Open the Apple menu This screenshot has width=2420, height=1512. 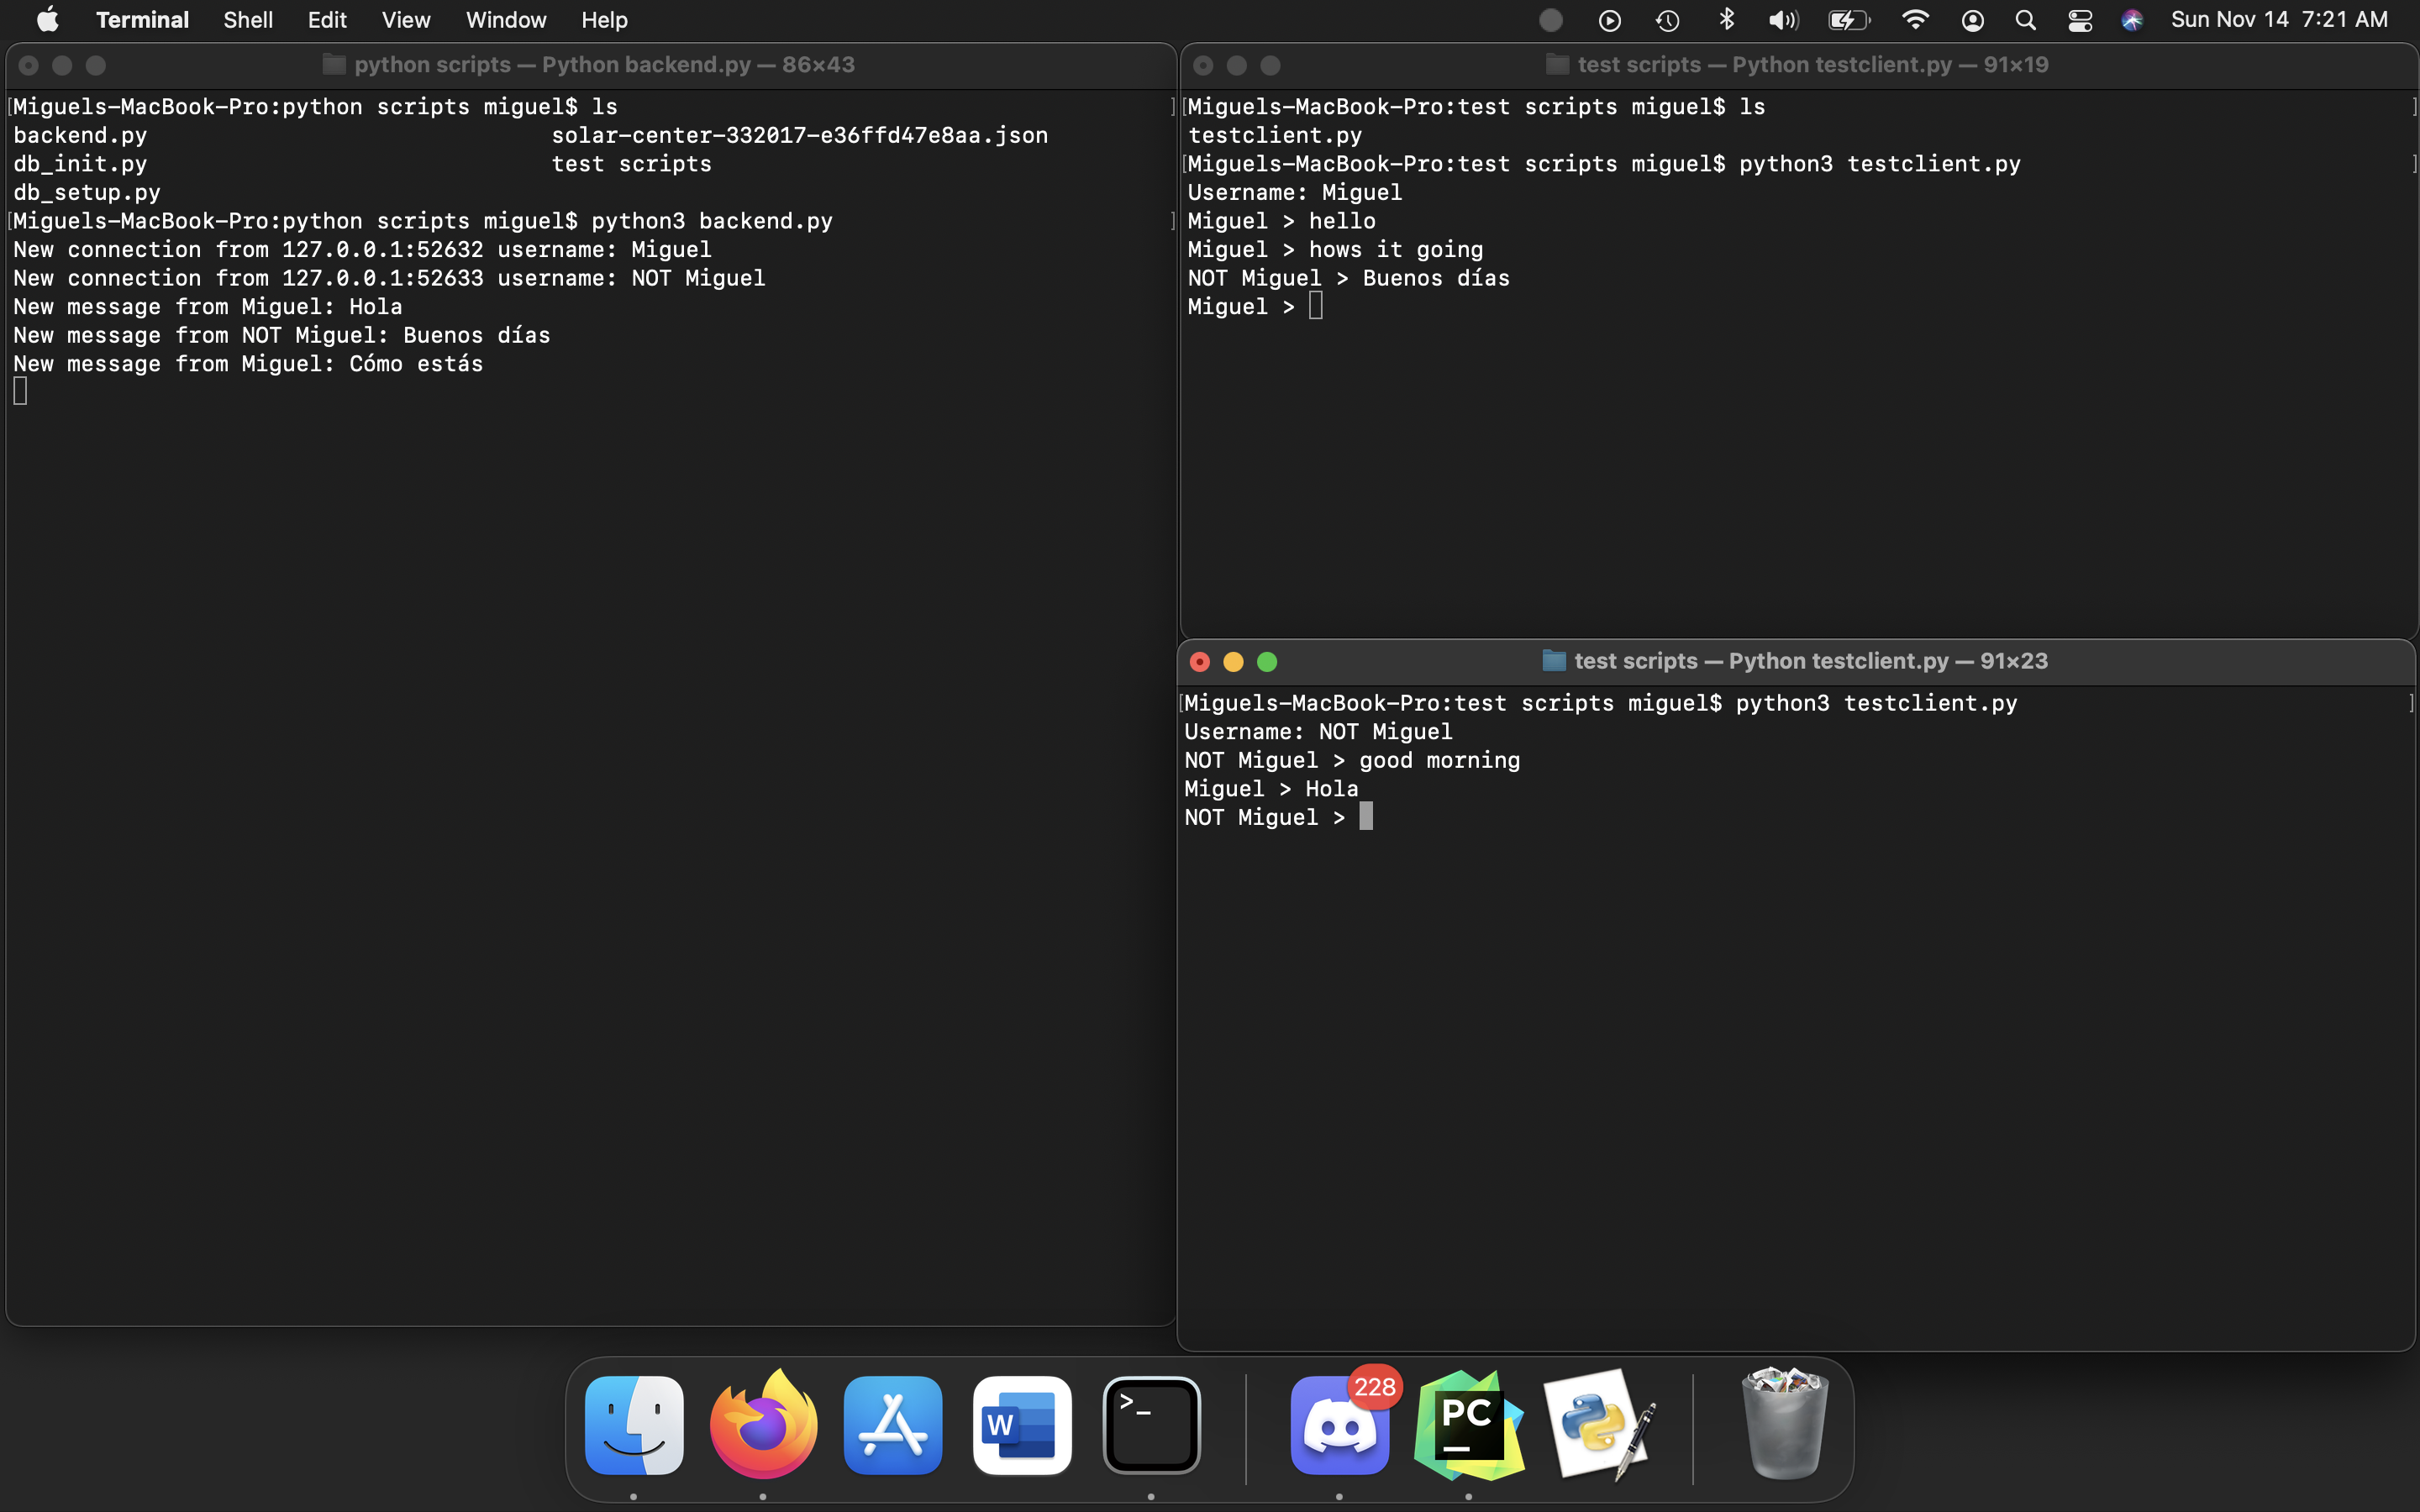[x=47, y=20]
